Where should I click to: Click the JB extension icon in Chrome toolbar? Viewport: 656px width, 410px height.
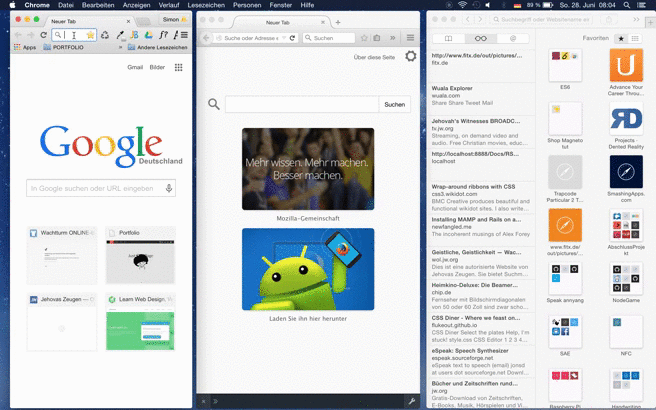[134, 35]
